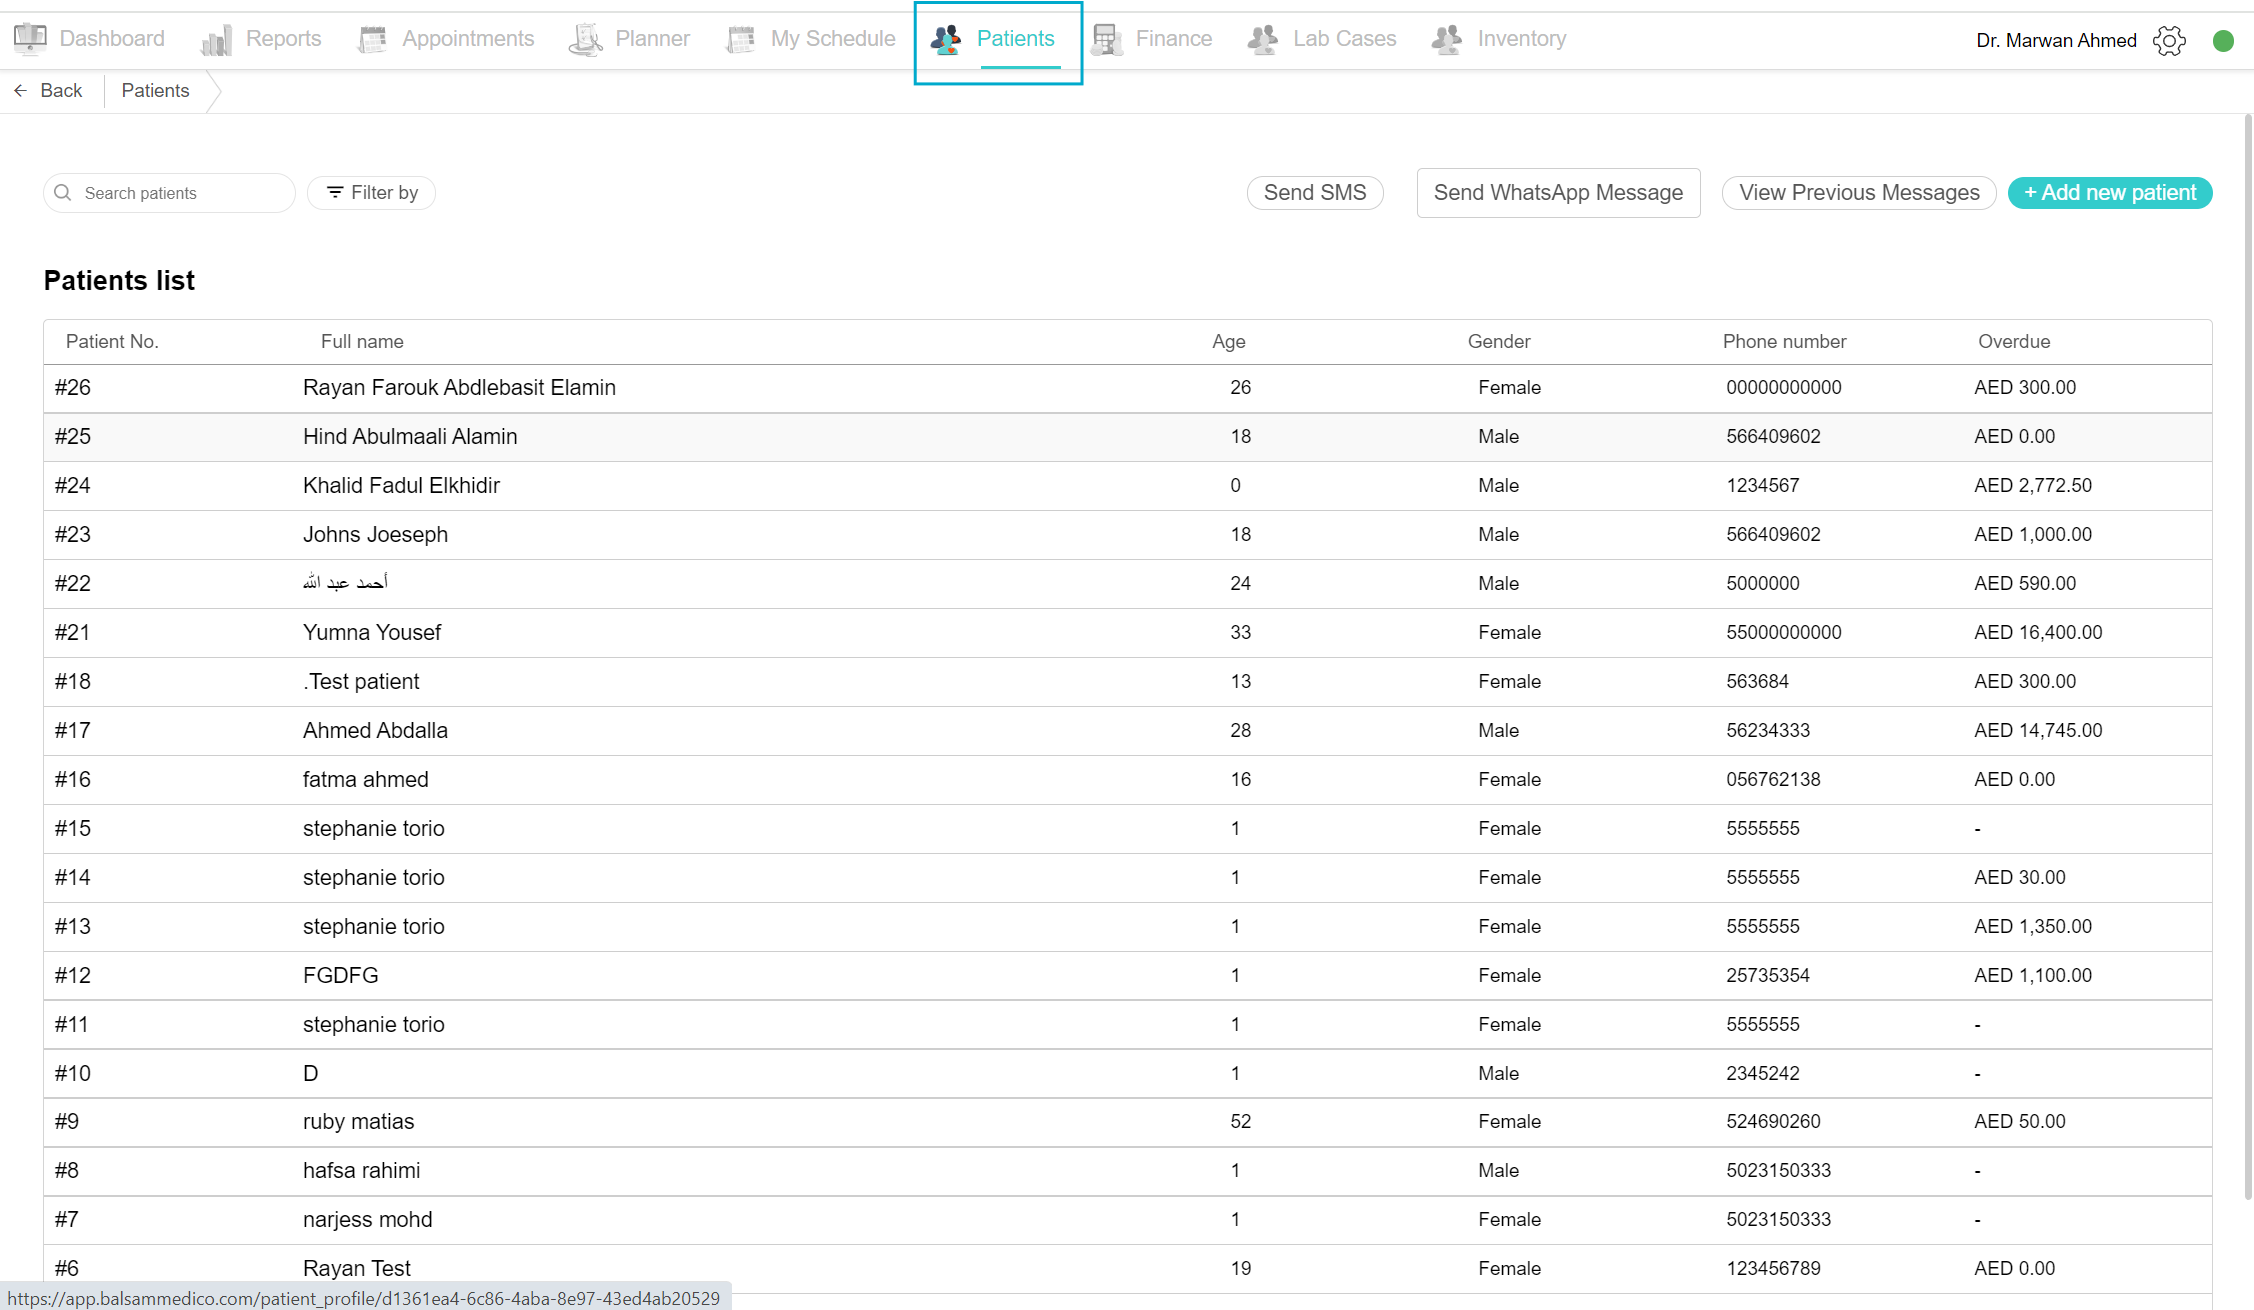Expand the Filter by dropdown

[x=372, y=193]
